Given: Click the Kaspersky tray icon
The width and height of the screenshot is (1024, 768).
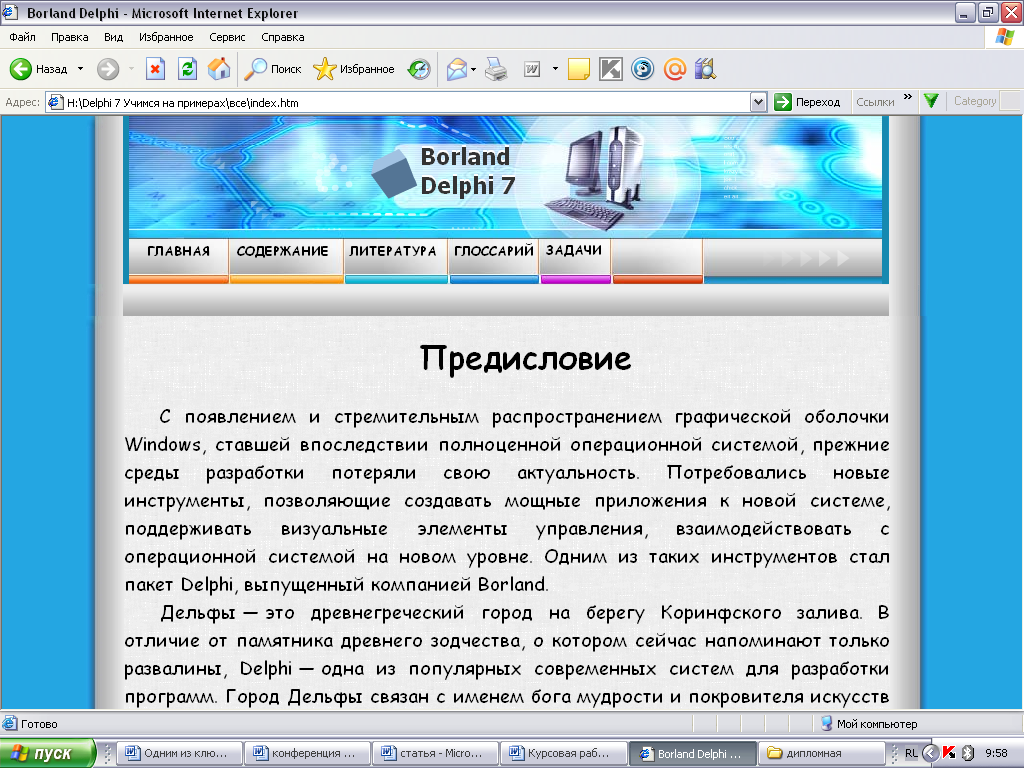Looking at the screenshot, I should [949, 753].
